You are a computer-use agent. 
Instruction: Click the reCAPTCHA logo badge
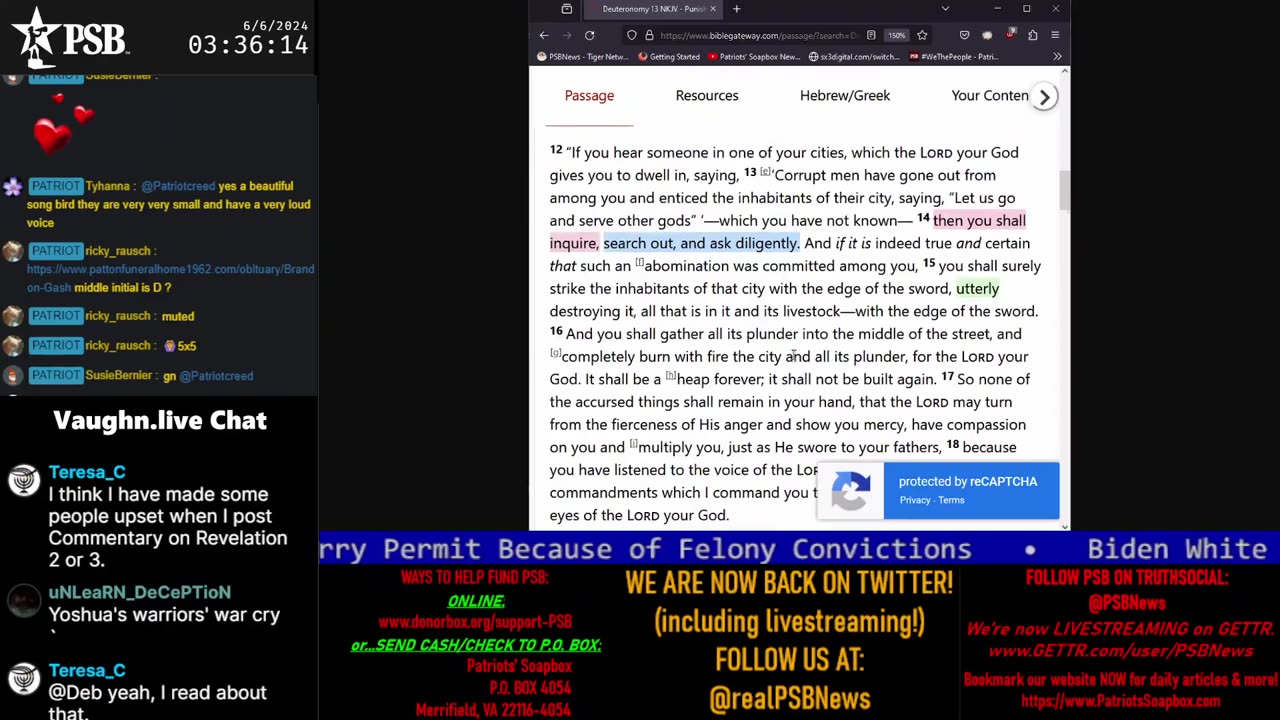(x=850, y=491)
